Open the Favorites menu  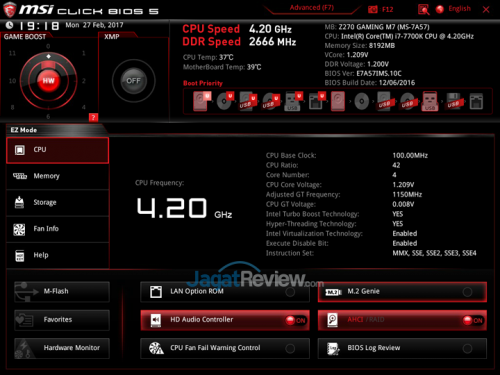point(62,320)
